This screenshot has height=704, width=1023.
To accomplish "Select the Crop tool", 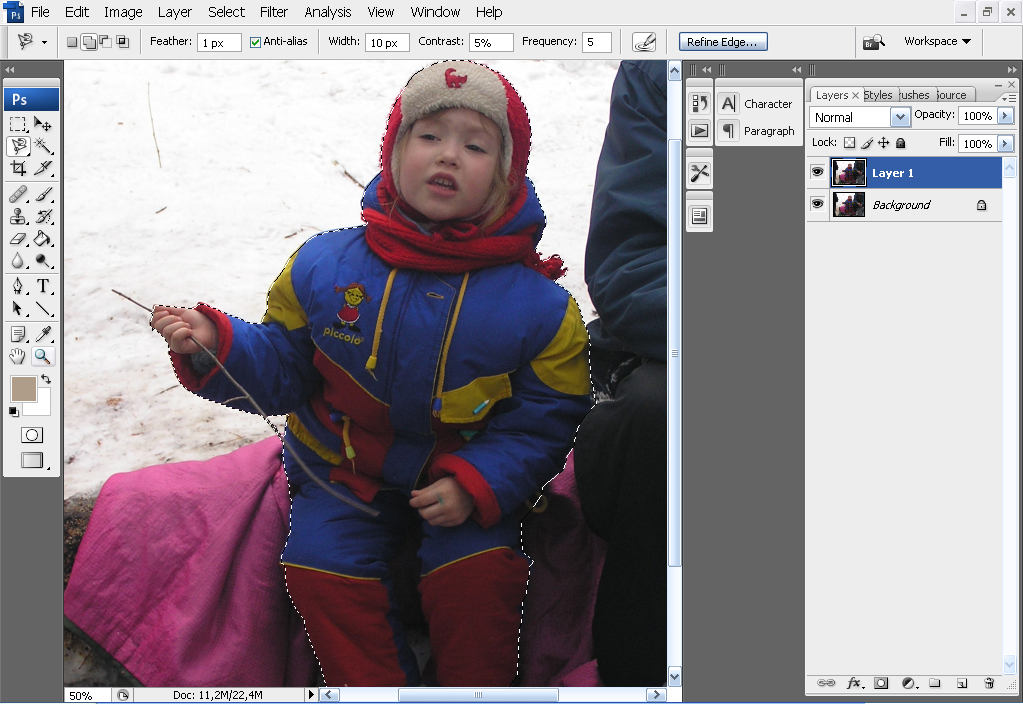I will pyautogui.click(x=18, y=168).
